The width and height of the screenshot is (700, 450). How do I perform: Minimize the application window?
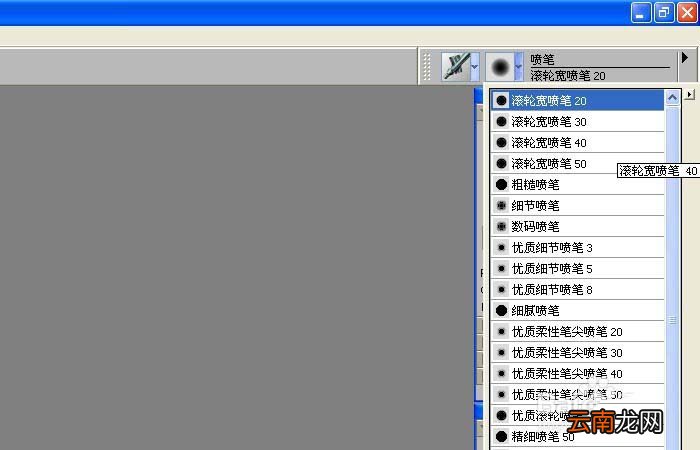click(641, 12)
